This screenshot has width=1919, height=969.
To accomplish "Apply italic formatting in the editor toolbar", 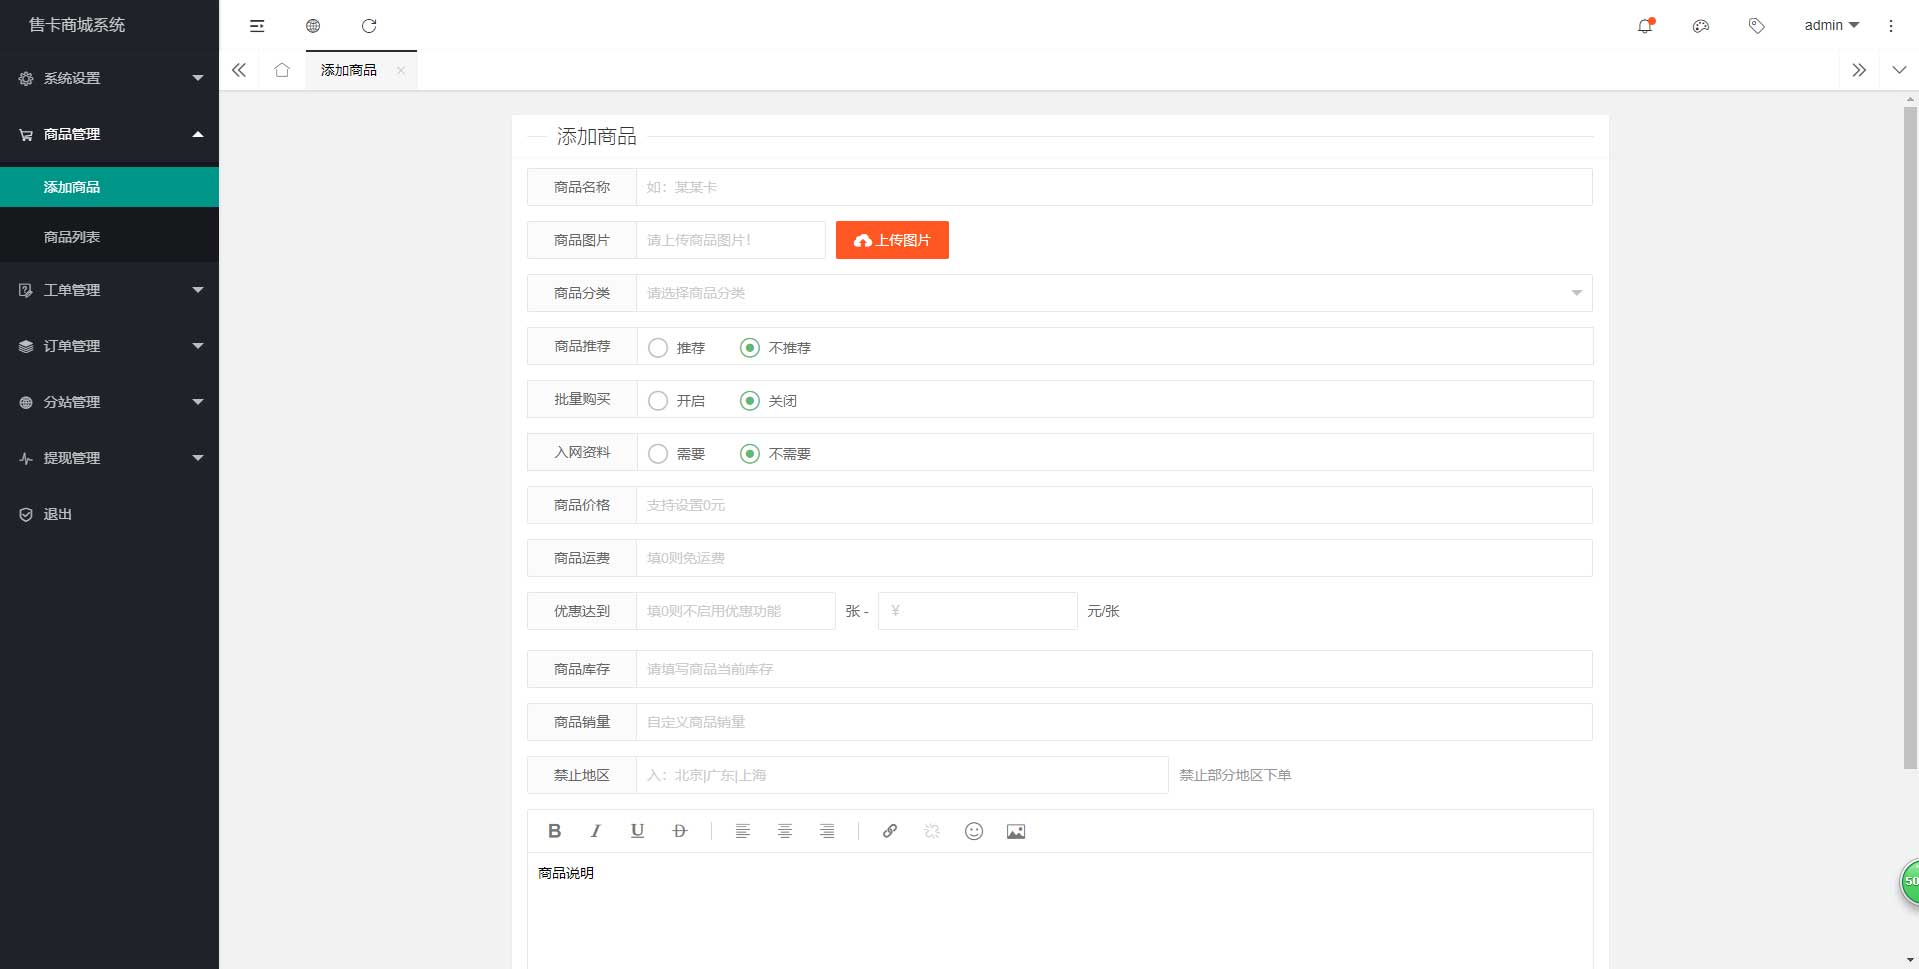I will [595, 831].
